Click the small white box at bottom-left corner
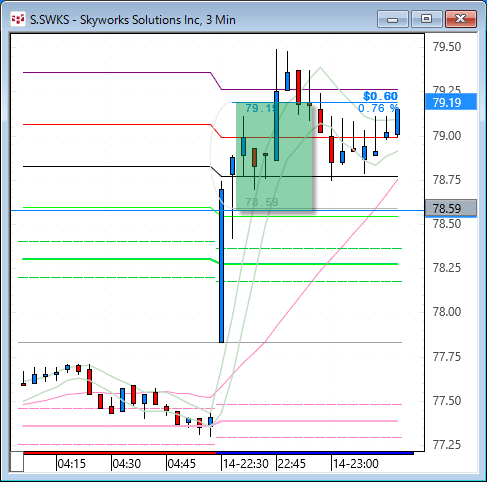 17,462
